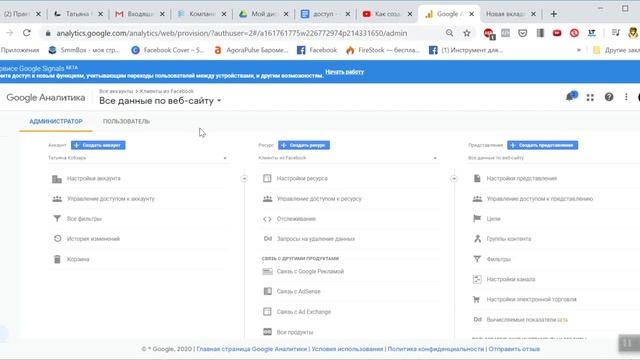Click the AdSense linking icon
The height and width of the screenshot is (360, 640).
coord(267,291)
